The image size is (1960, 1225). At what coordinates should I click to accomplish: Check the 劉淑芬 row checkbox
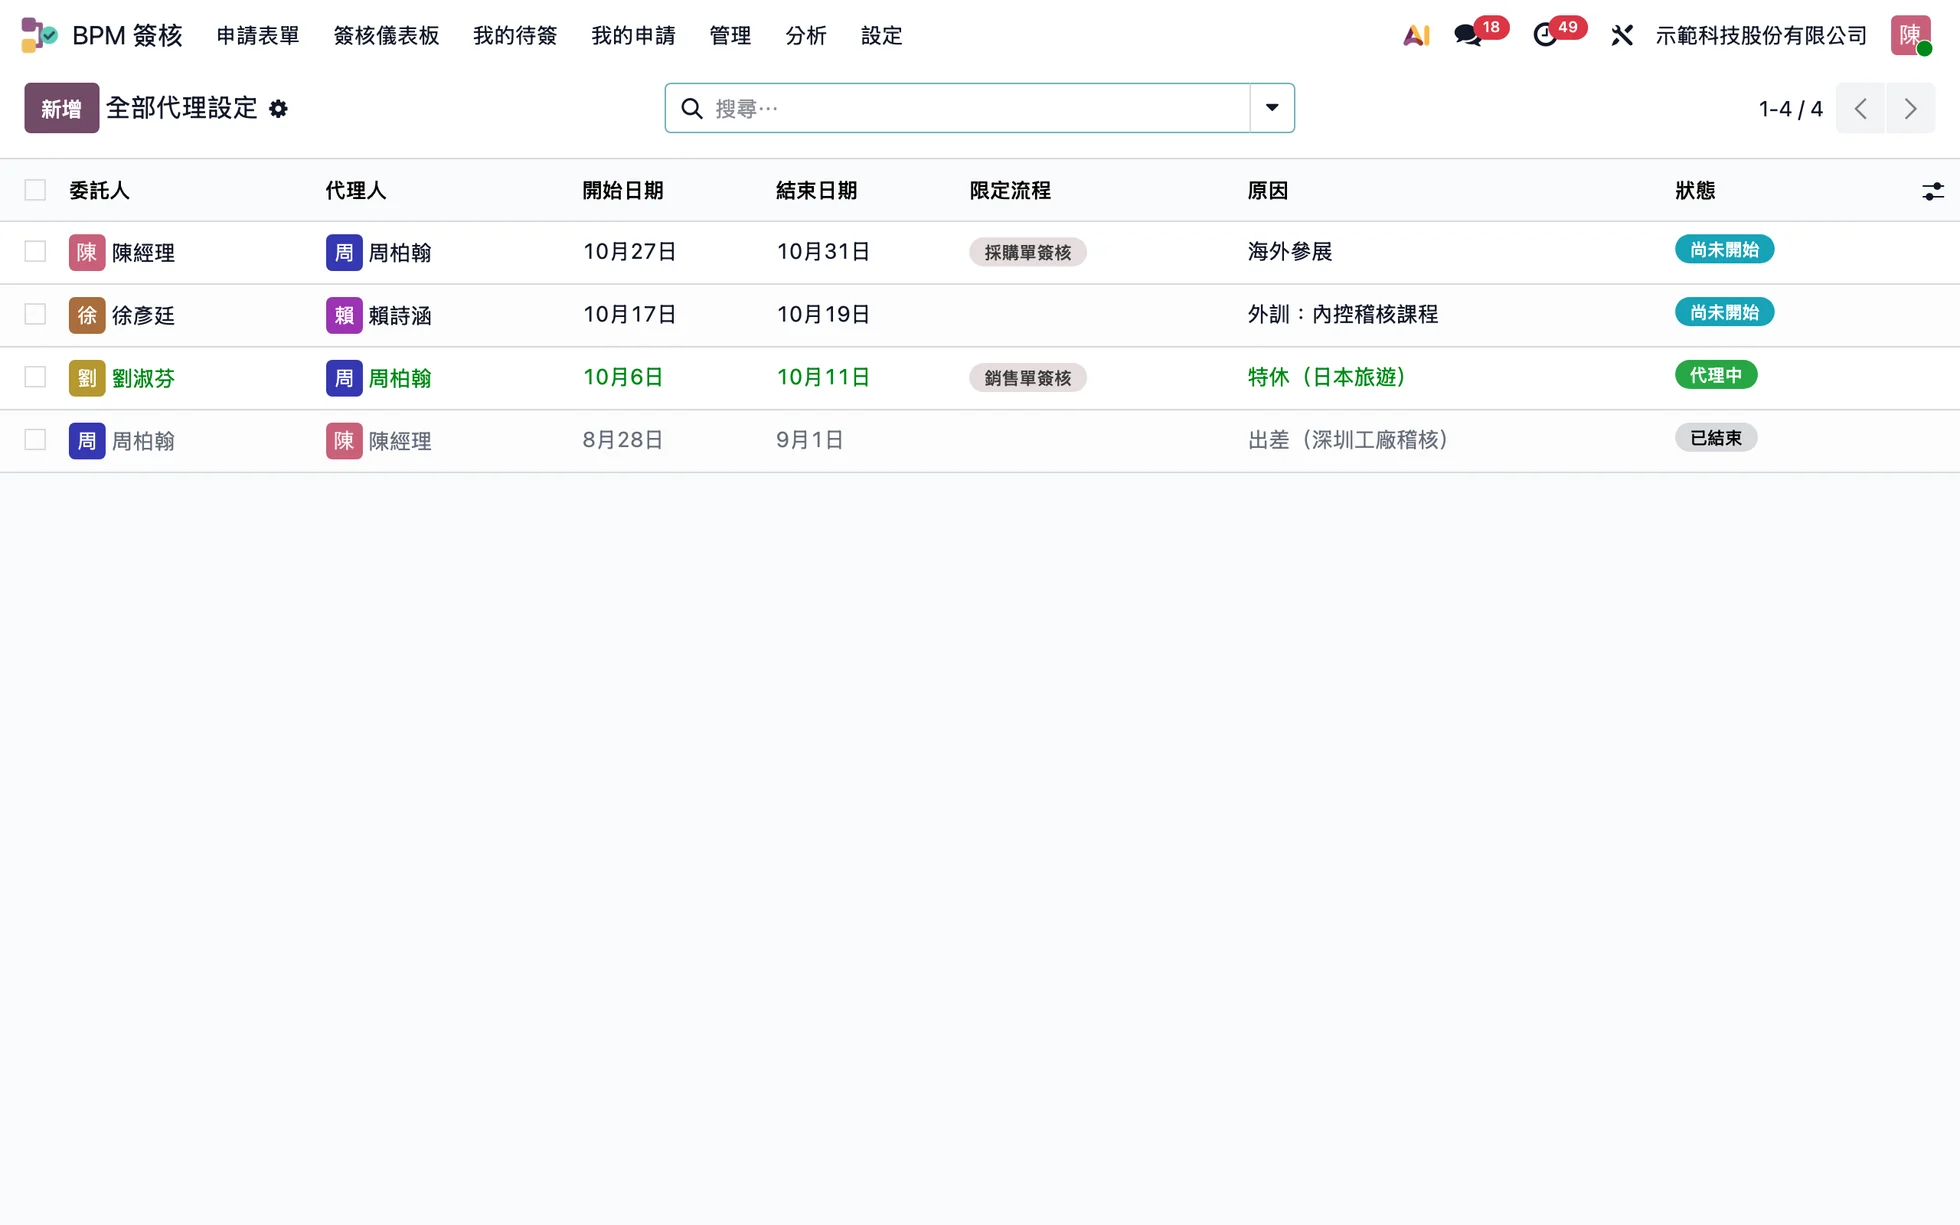coord(35,377)
